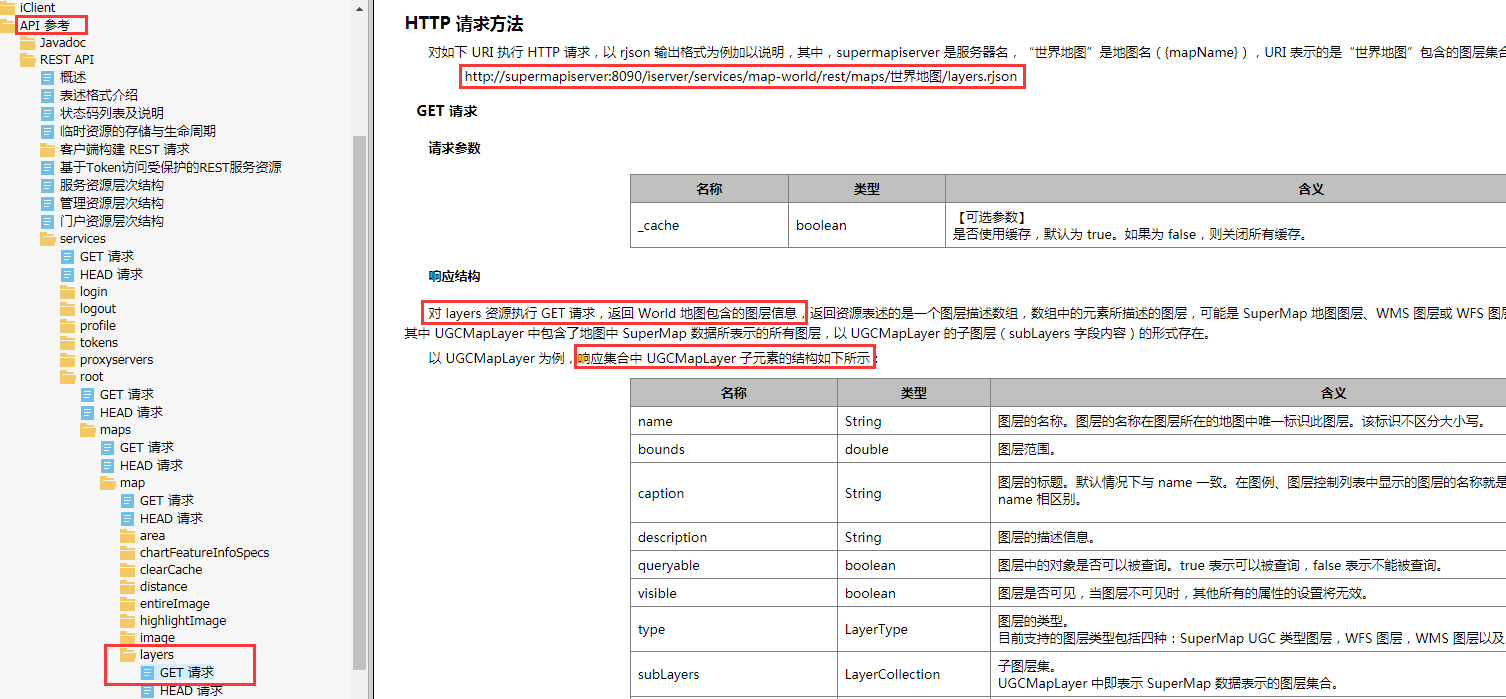Viewport: 1506px width, 699px height.
Task: Click the bounds field name cell
Action: (733, 449)
